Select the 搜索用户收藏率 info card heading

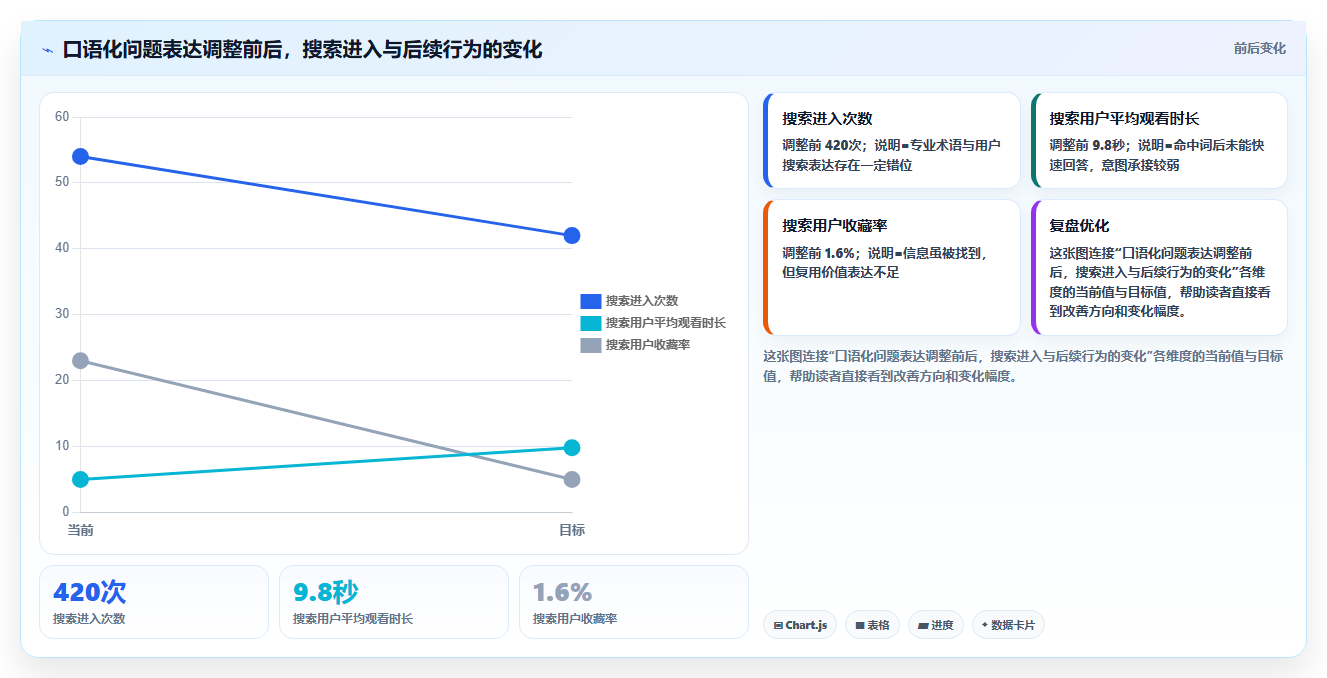pyautogui.click(x=835, y=226)
